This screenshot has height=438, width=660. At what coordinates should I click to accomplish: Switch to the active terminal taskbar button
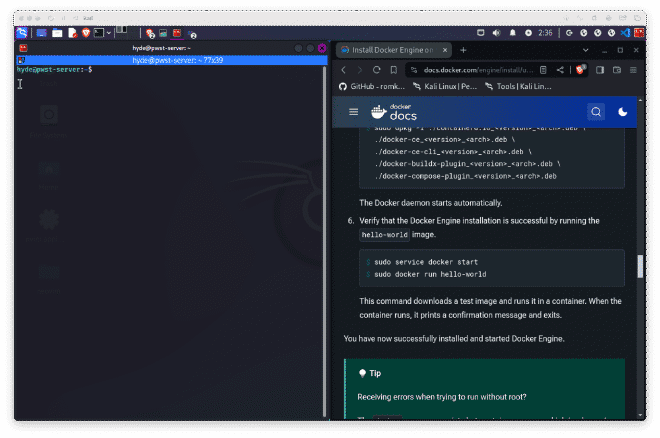[x=177, y=33]
